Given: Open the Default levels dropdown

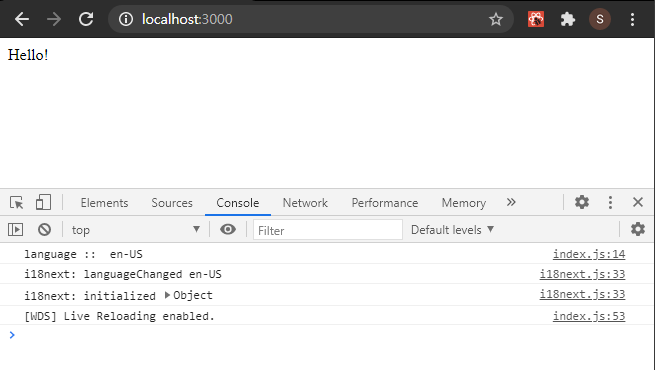Looking at the screenshot, I should pyautogui.click(x=452, y=230).
